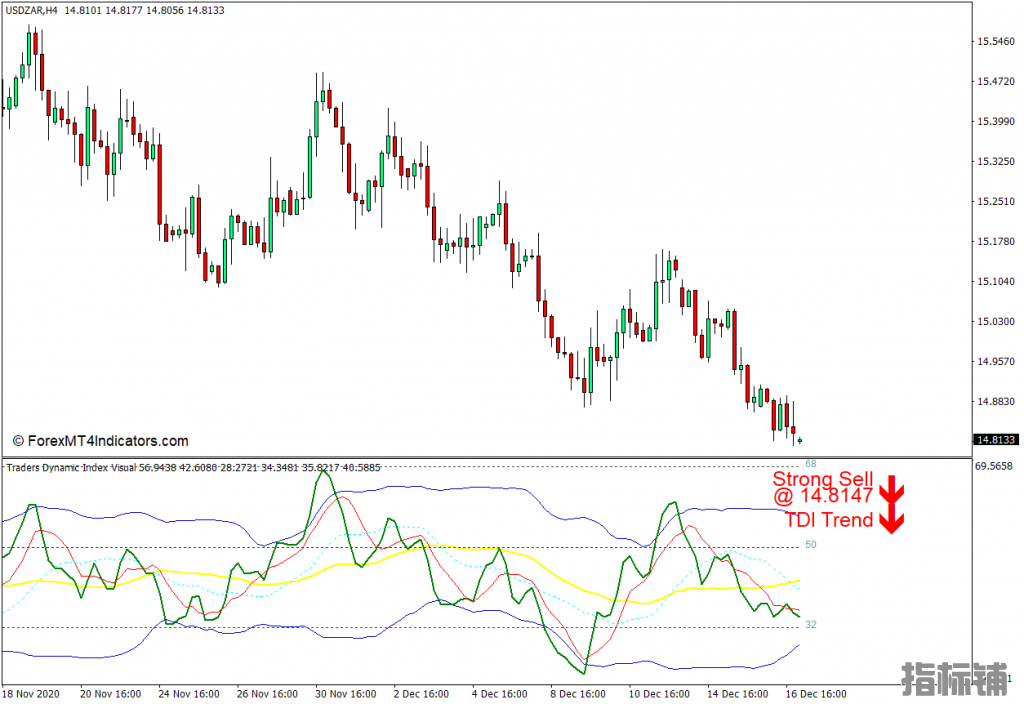Click the Strong Sell signal text
The height and width of the screenshot is (704, 1024).
click(x=822, y=480)
